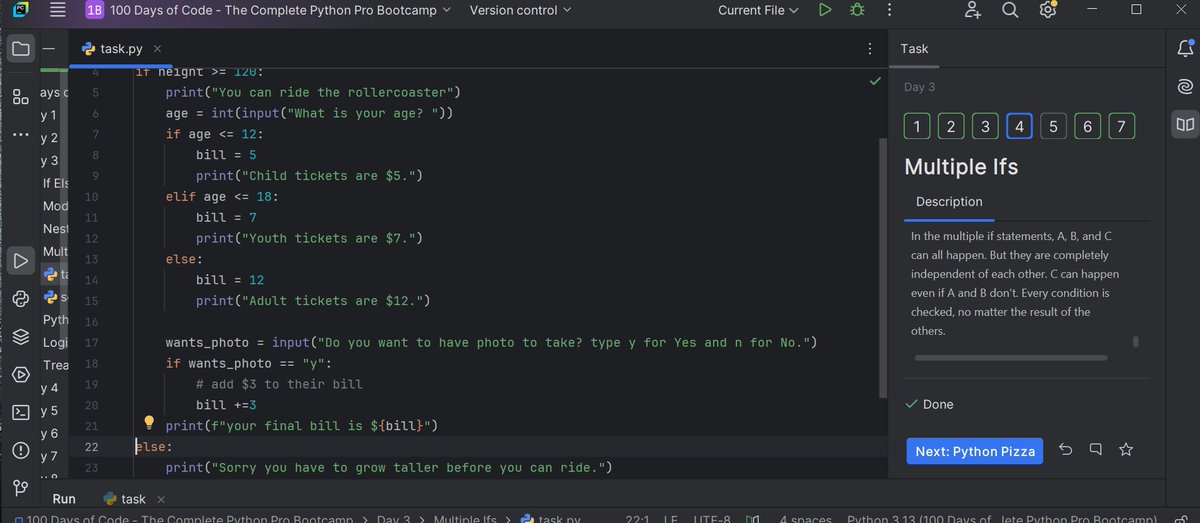1200x523 pixels.
Task: Select the Description tab
Action: [949, 201]
